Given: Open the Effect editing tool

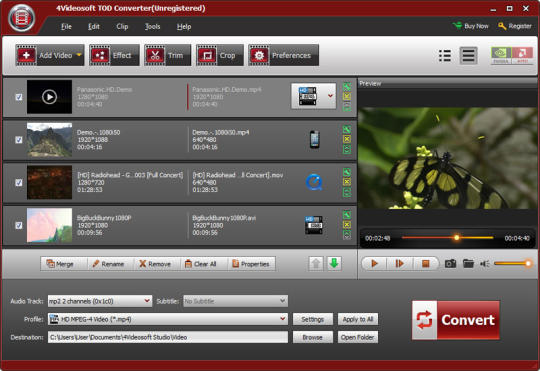Looking at the screenshot, I should (x=114, y=55).
